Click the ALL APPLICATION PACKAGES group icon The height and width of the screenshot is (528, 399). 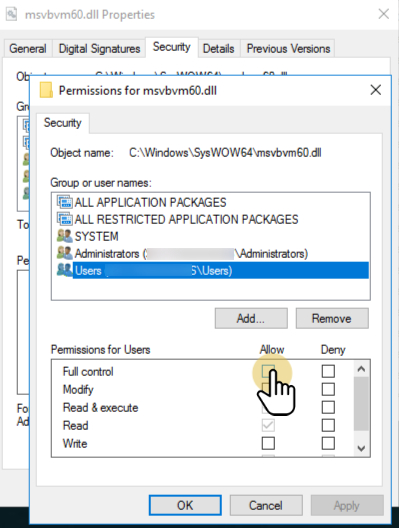64,202
